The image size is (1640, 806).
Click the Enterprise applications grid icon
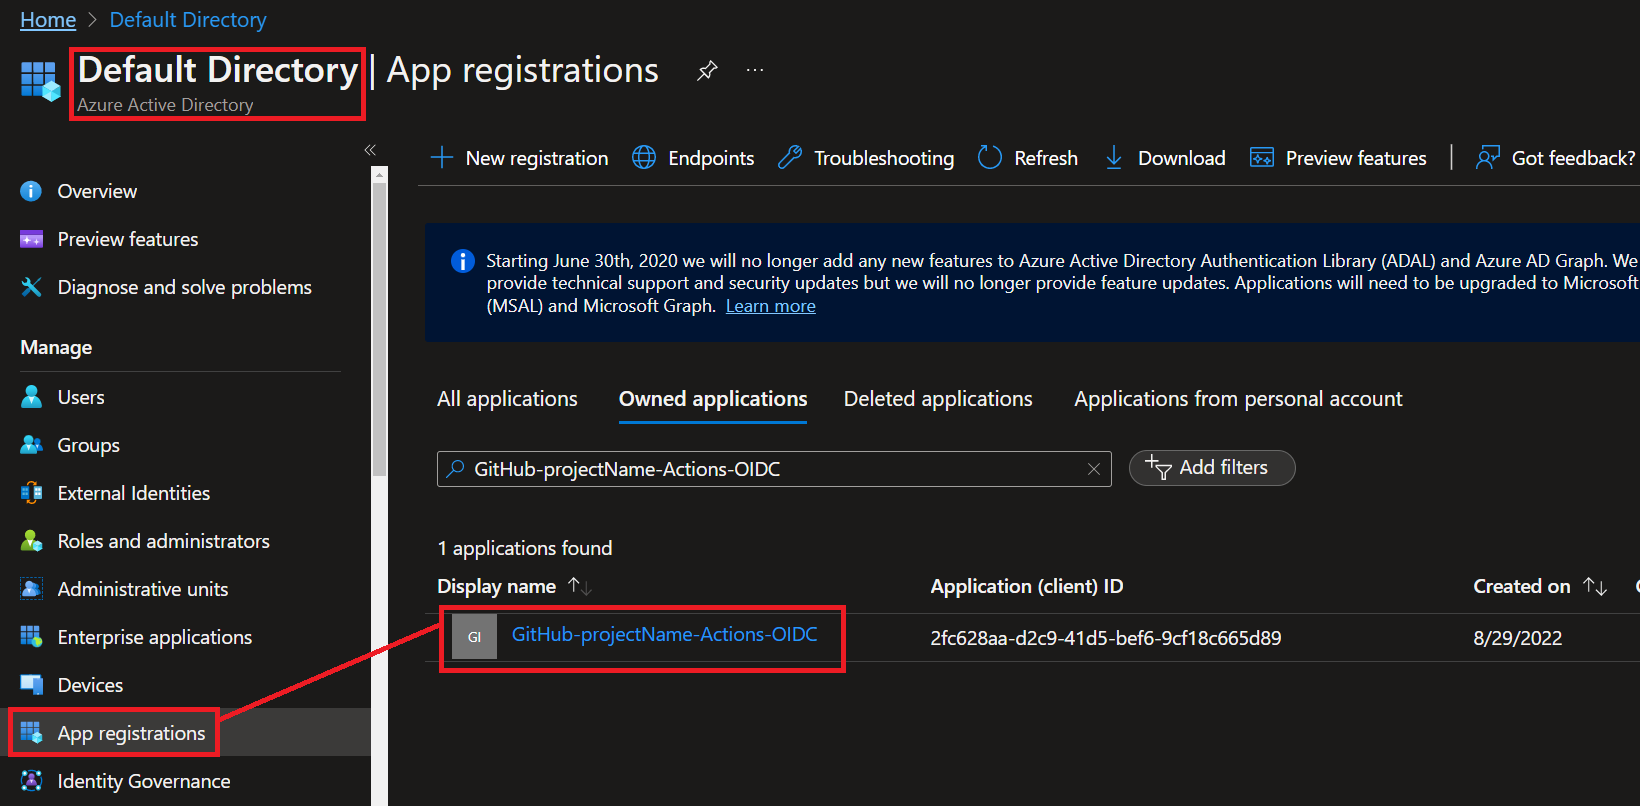pyautogui.click(x=31, y=637)
